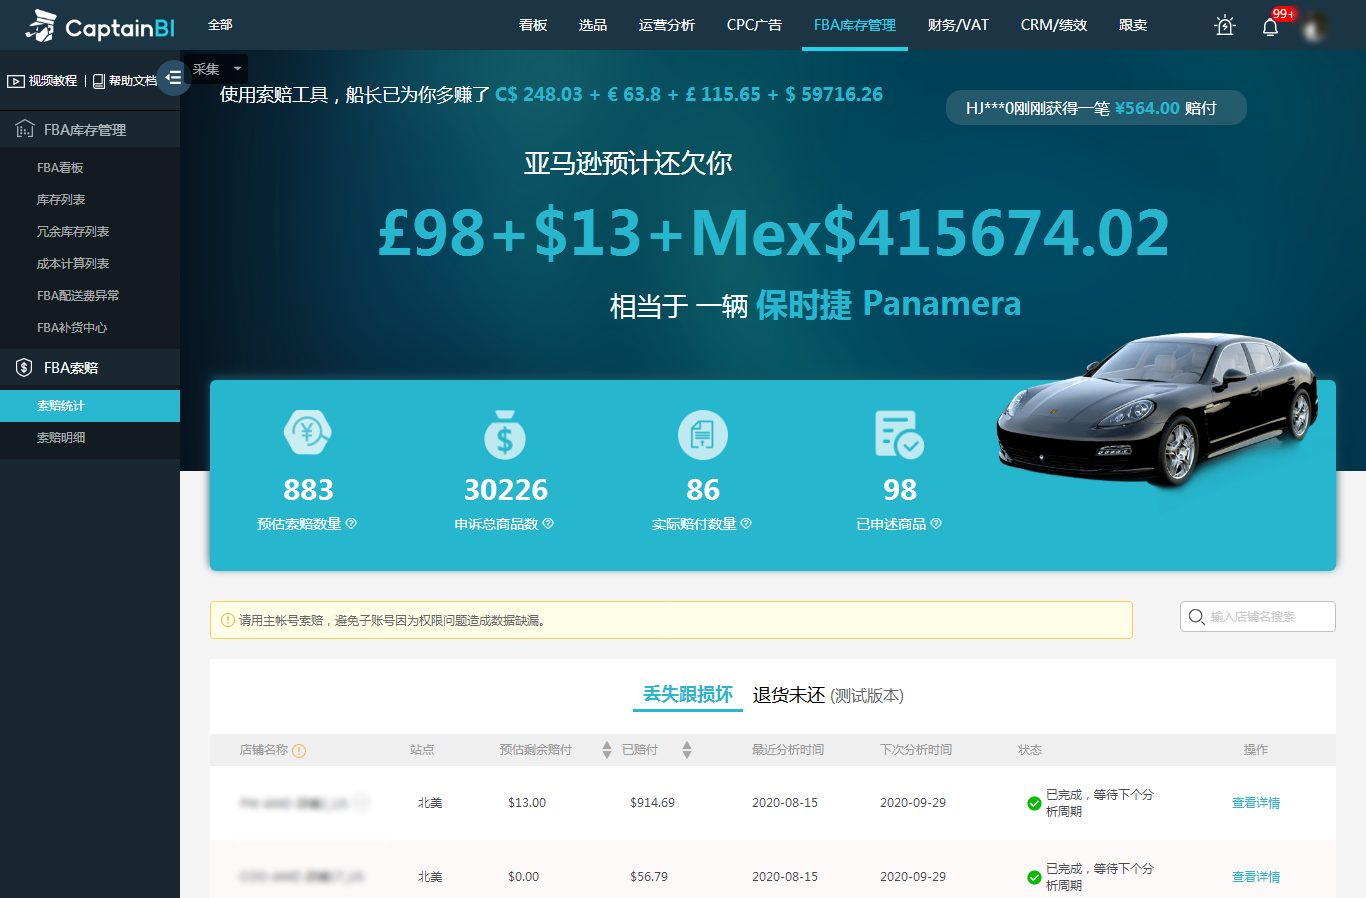Go to FBA看板 in sidebar

60,168
